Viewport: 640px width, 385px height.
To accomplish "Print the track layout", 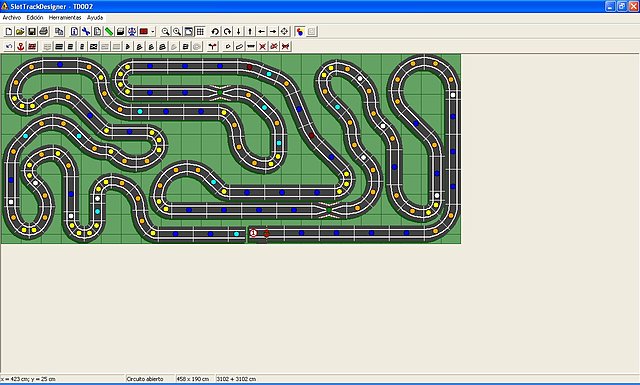I will (44, 31).
